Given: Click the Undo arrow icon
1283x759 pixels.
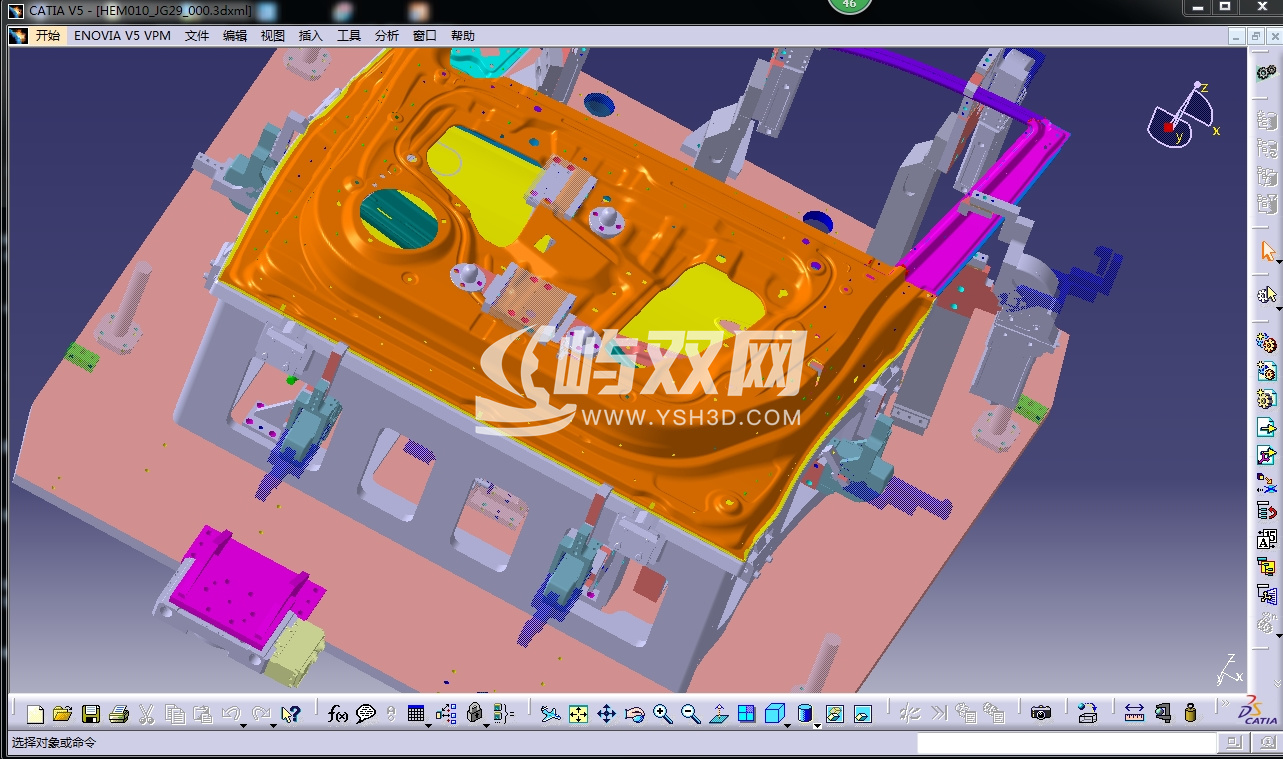Looking at the screenshot, I should point(230,713).
